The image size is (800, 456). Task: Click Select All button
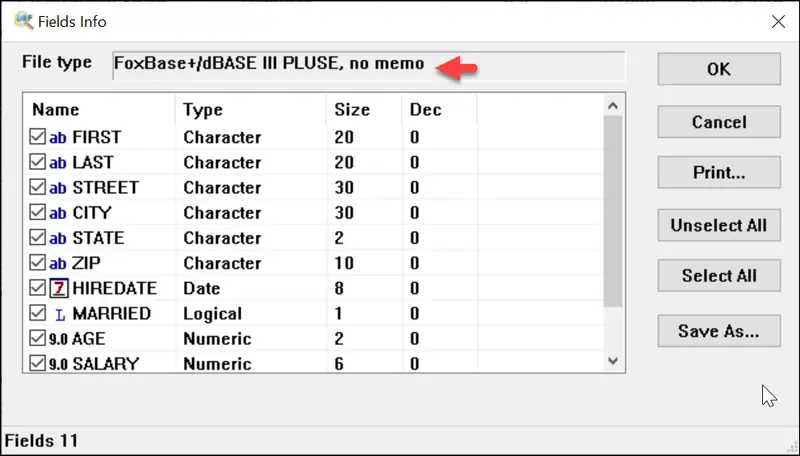click(x=719, y=276)
